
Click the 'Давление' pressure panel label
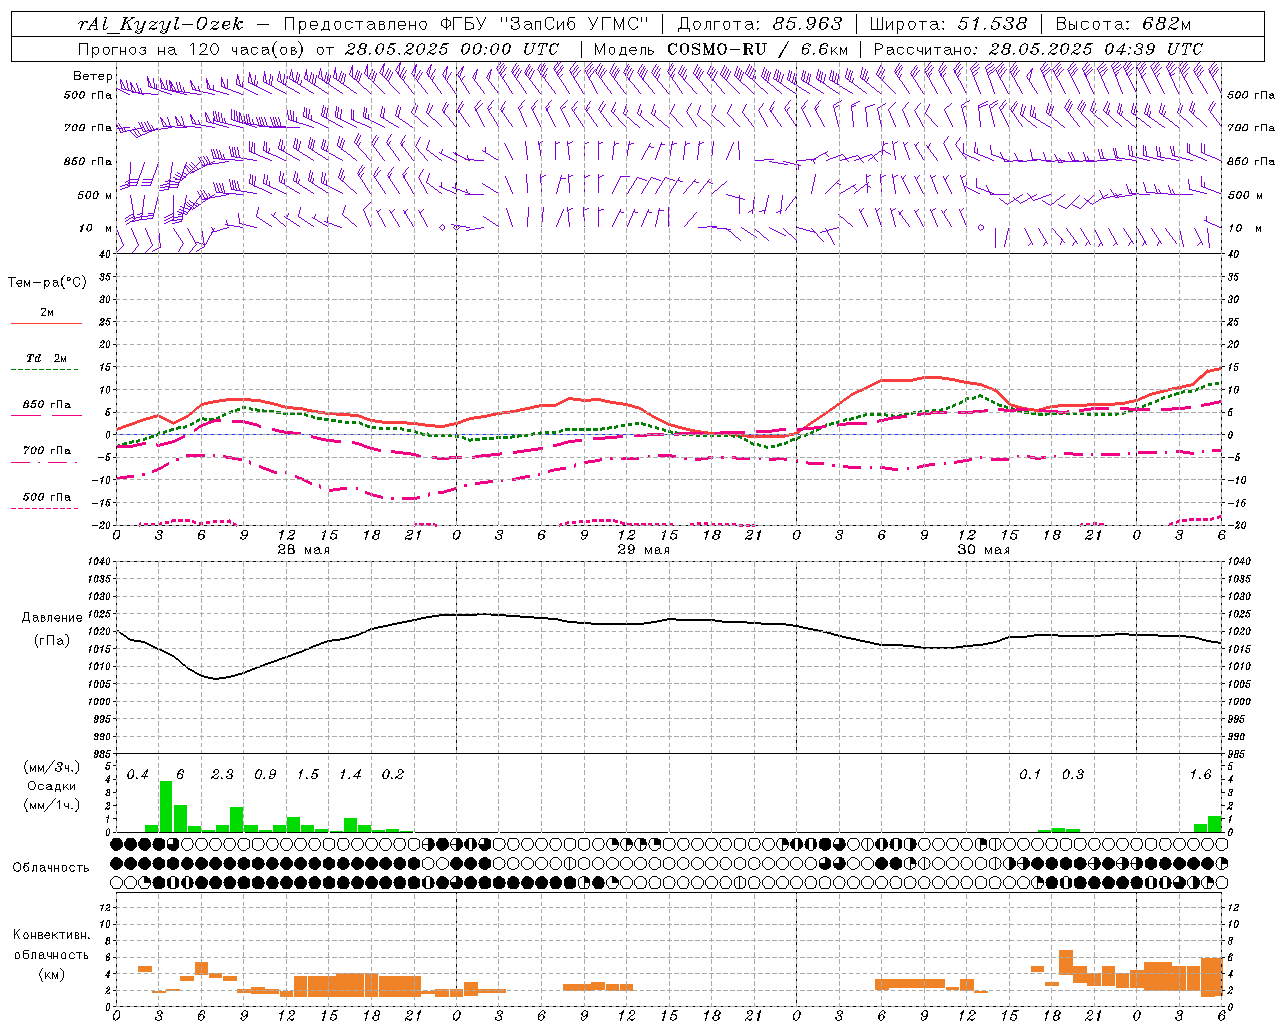coord(52,618)
